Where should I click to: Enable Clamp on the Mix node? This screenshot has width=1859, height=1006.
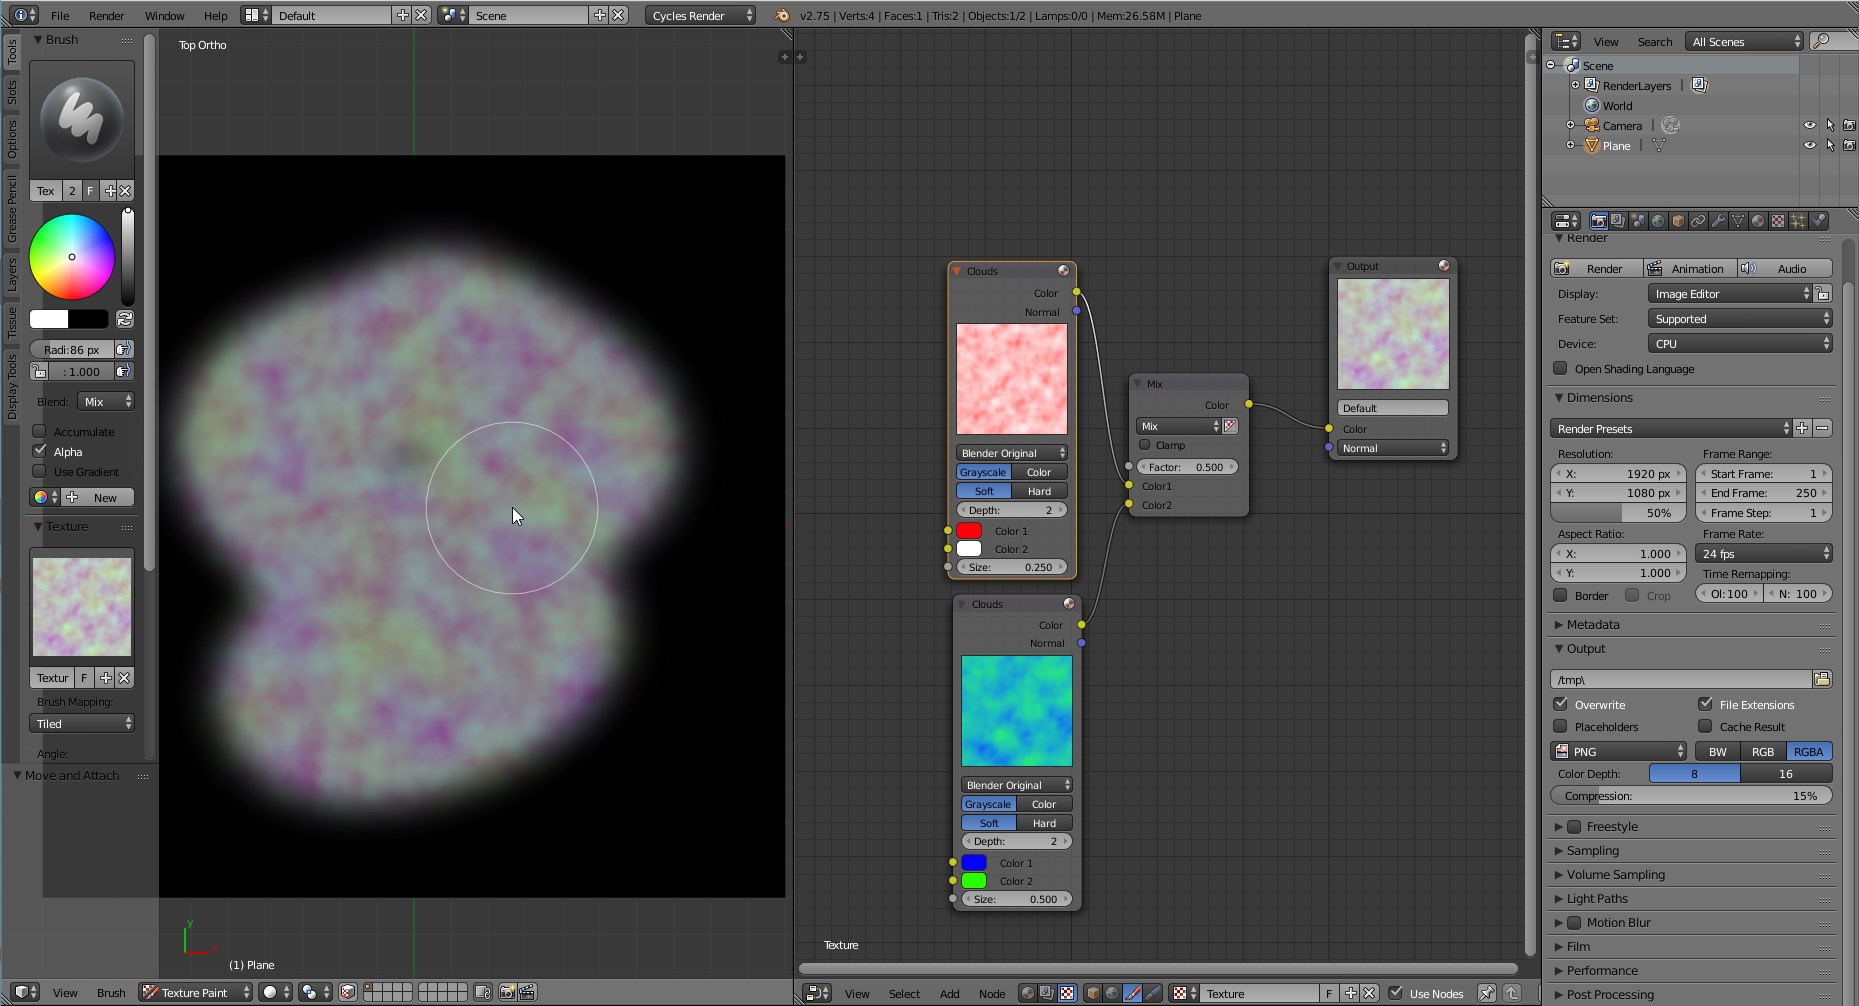(x=1145, y=445)
